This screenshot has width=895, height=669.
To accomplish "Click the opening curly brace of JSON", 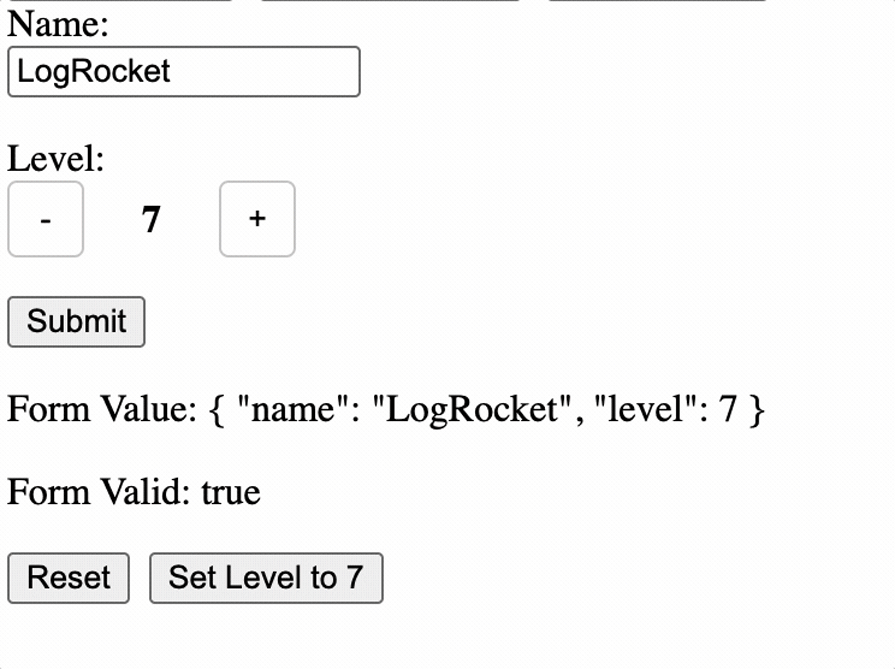I will [x=217, y=409].
